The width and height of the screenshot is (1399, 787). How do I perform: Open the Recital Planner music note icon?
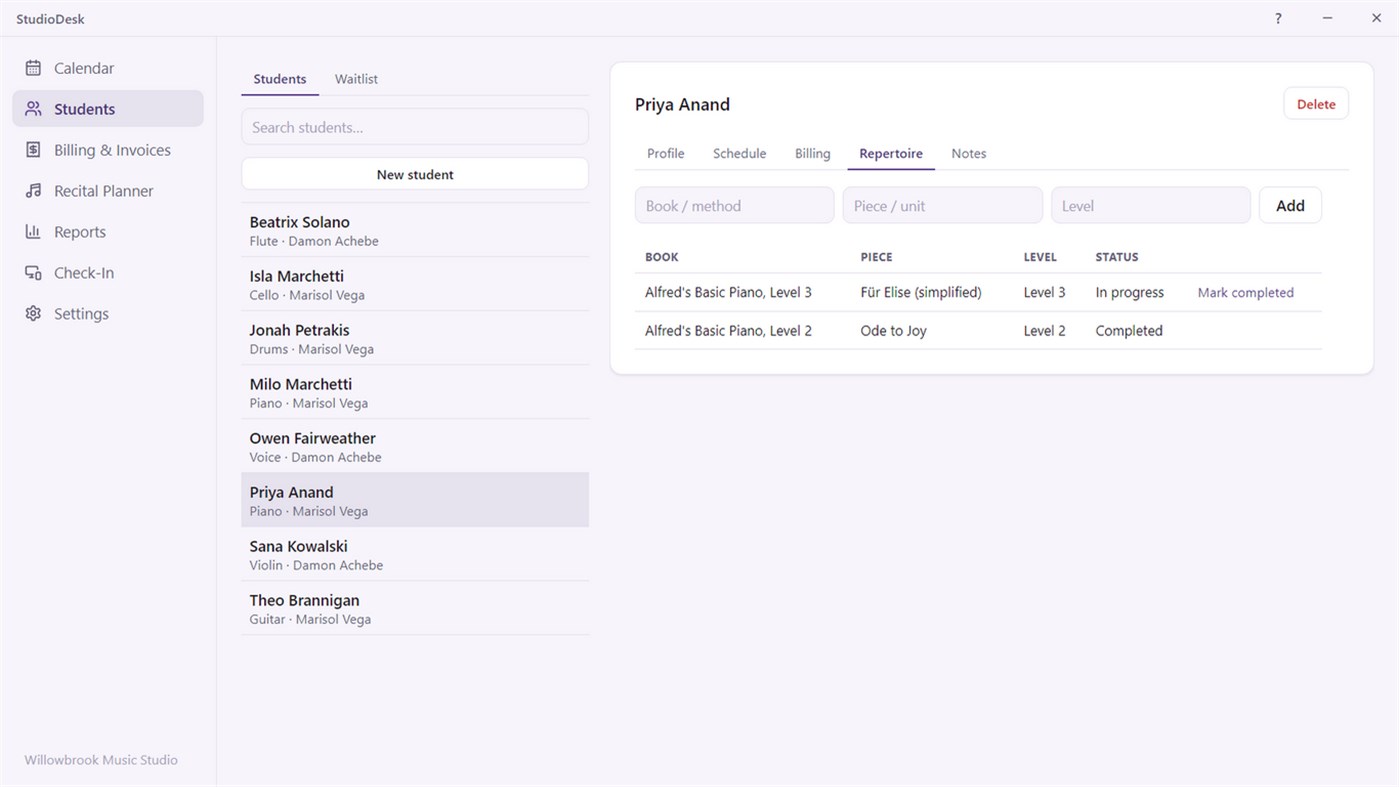point(33,191)
